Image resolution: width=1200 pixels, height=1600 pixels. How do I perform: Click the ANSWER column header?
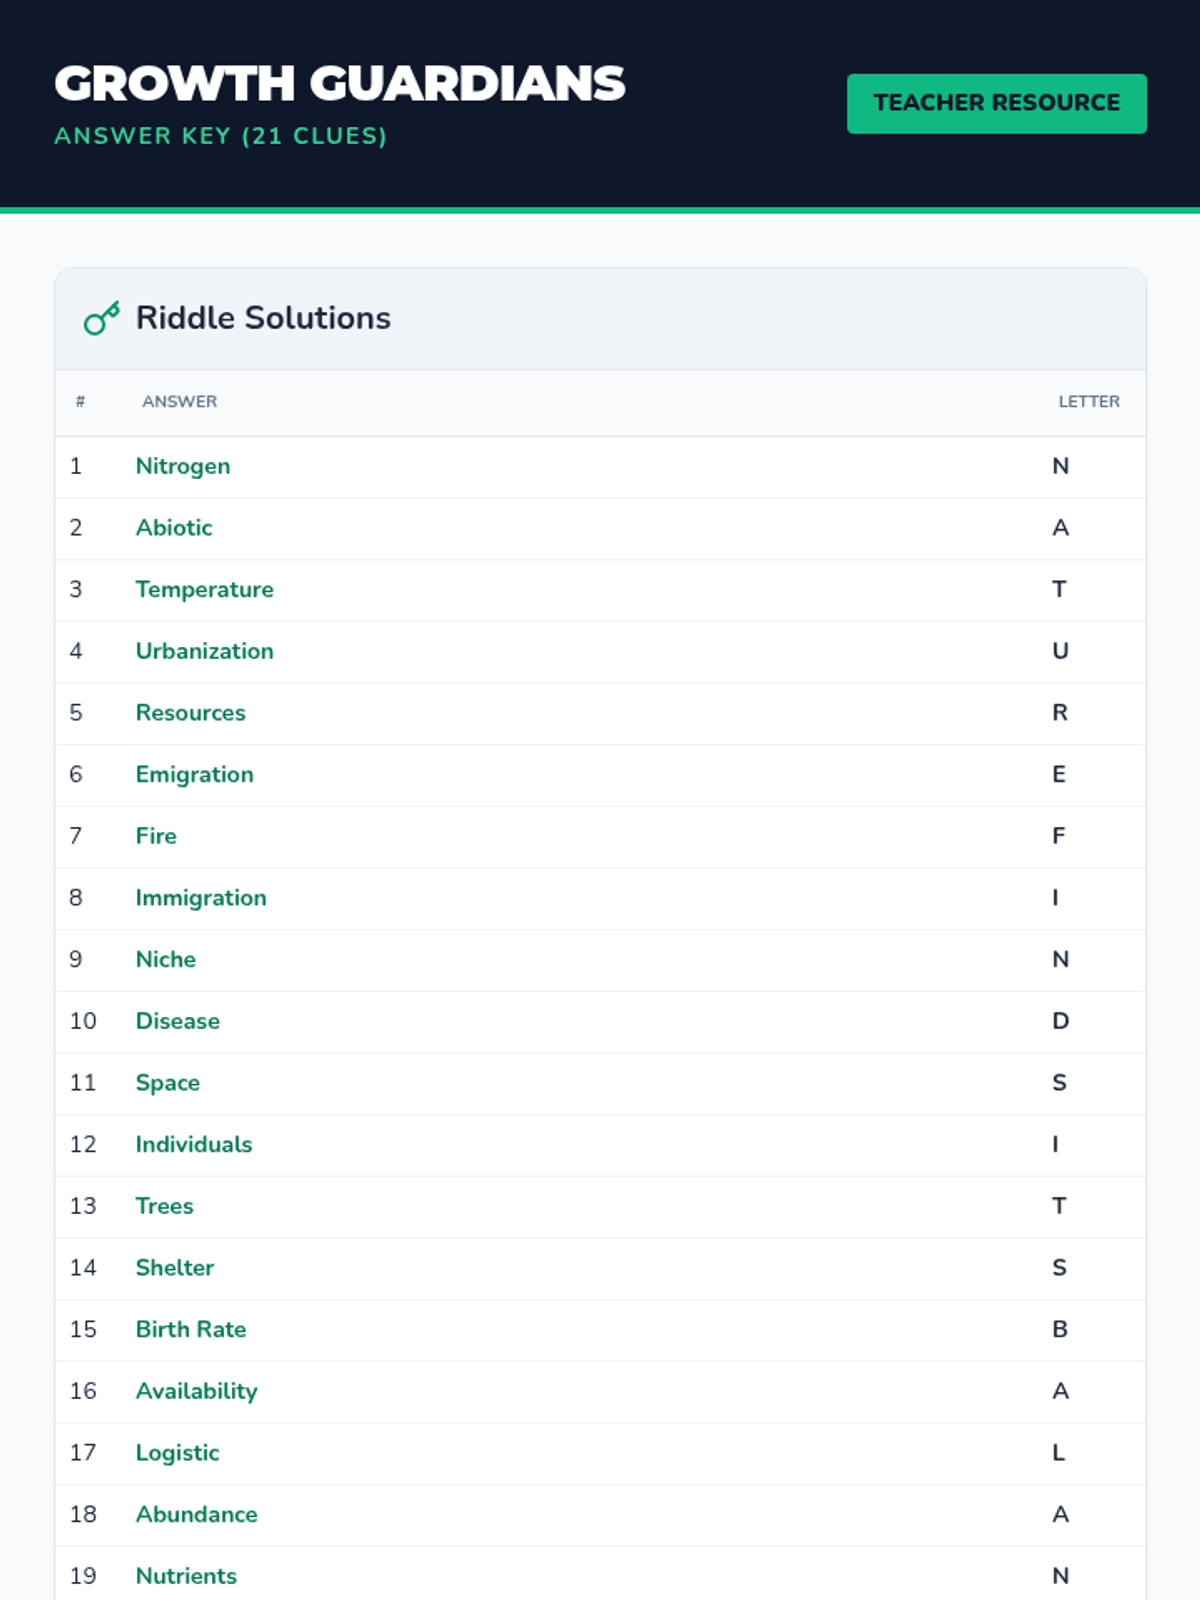pyautogui.click(x=180, y=401)
